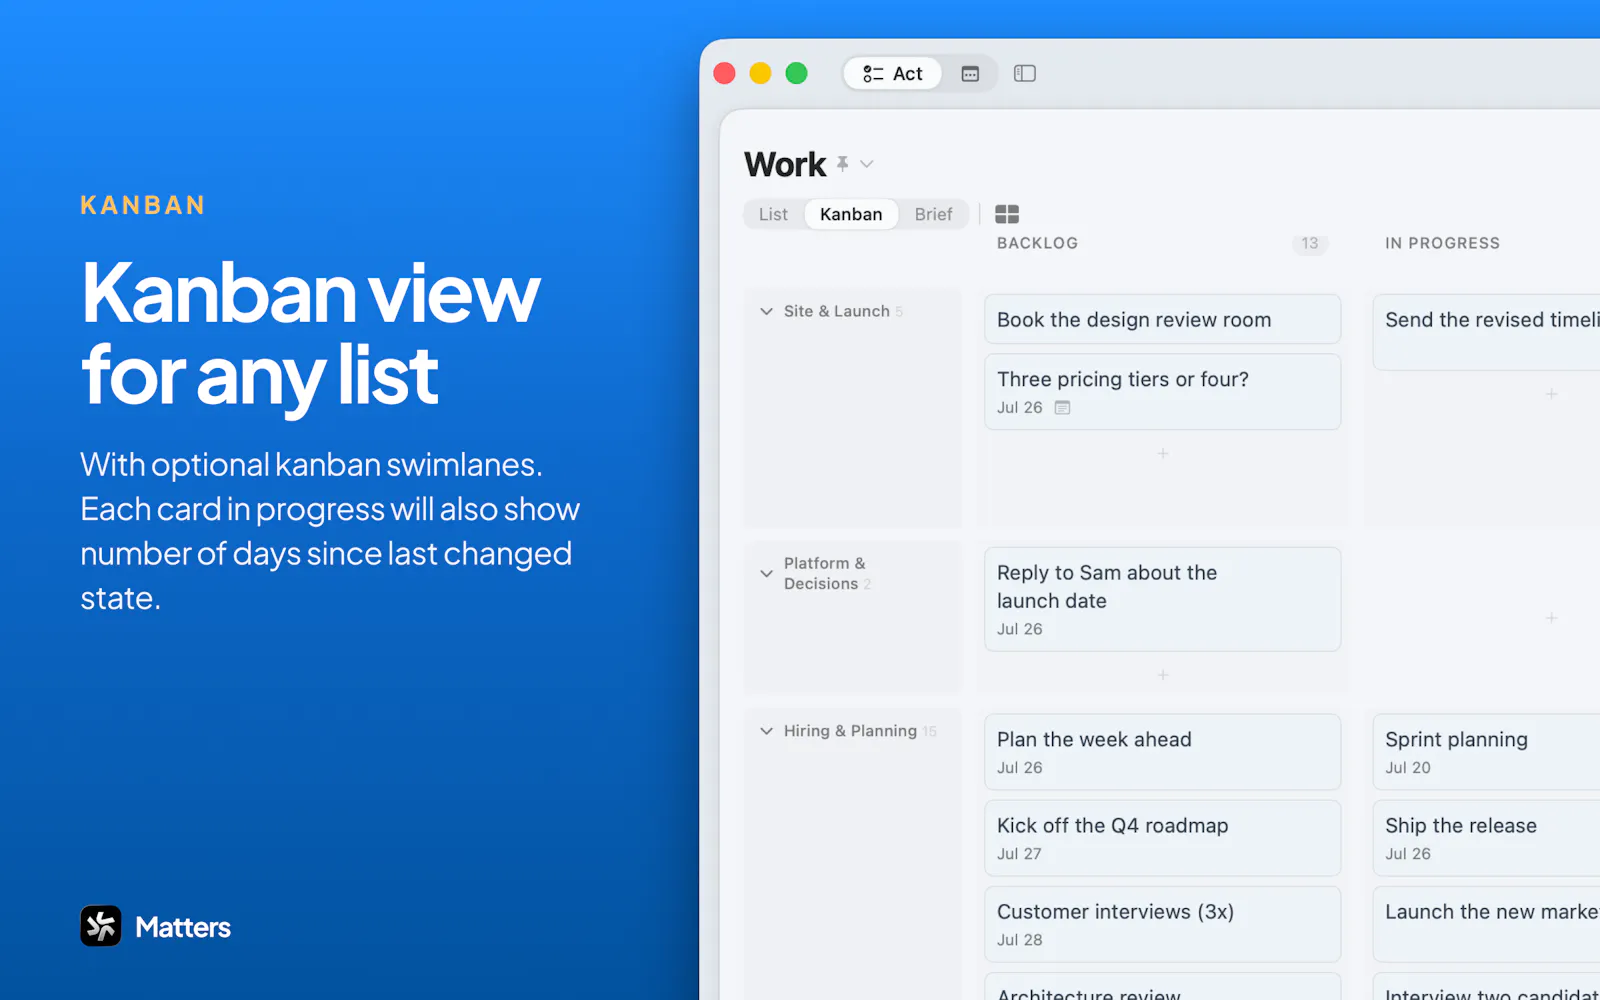Click the Kick off the Q4 roadmap card
The image size is (1600, 1000).
click(1162, 838)
